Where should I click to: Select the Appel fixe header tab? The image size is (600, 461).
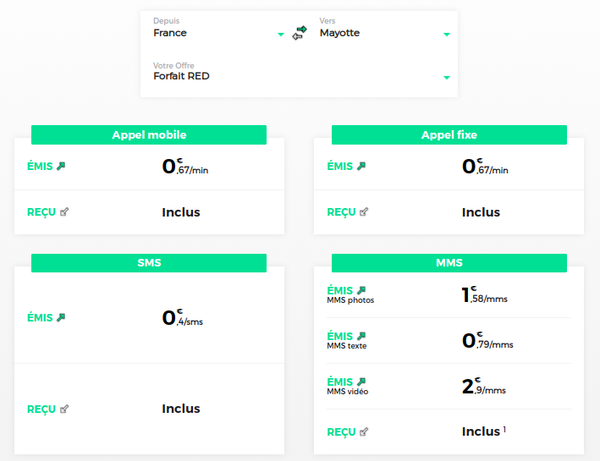tap(449, 135)
